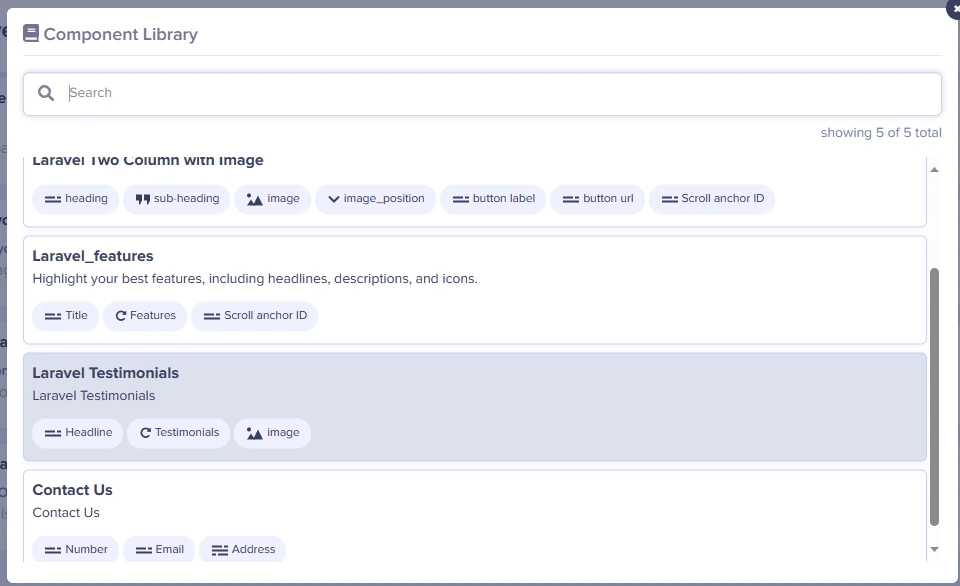
Task: Click Scroll anchor ID chip in Two Column
Action: tap(712, 199)
